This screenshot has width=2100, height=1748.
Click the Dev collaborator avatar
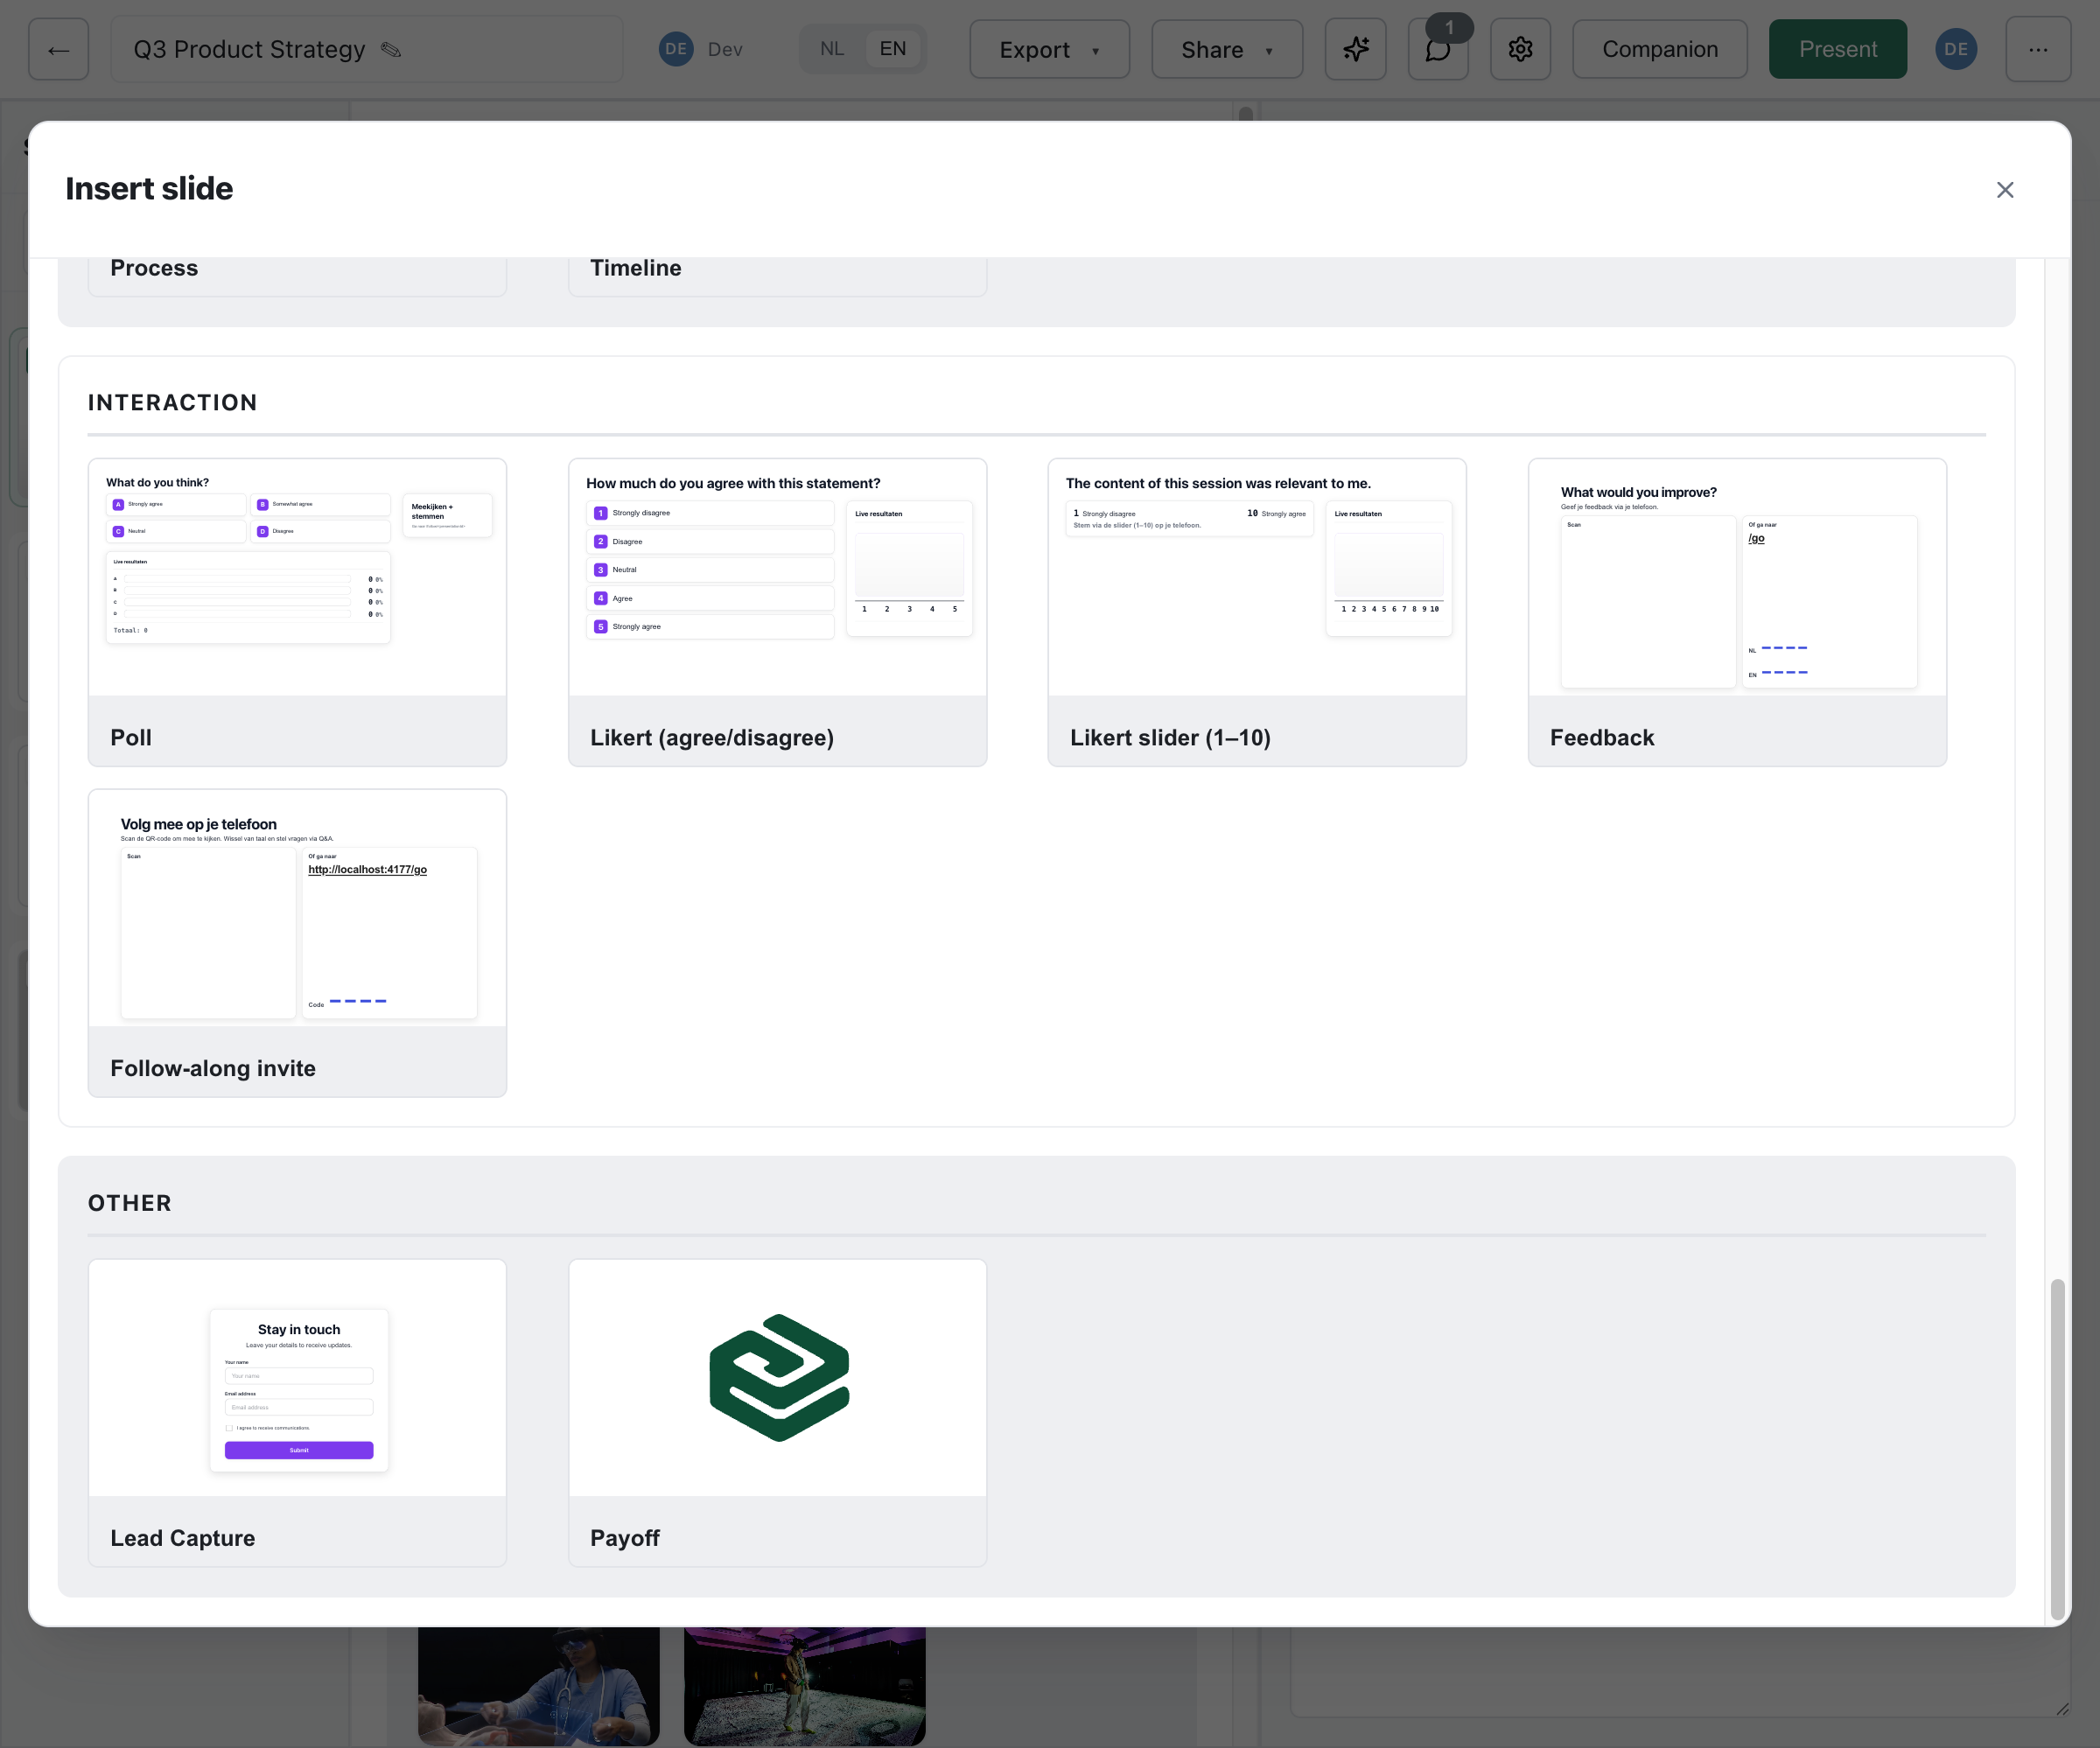676,49
